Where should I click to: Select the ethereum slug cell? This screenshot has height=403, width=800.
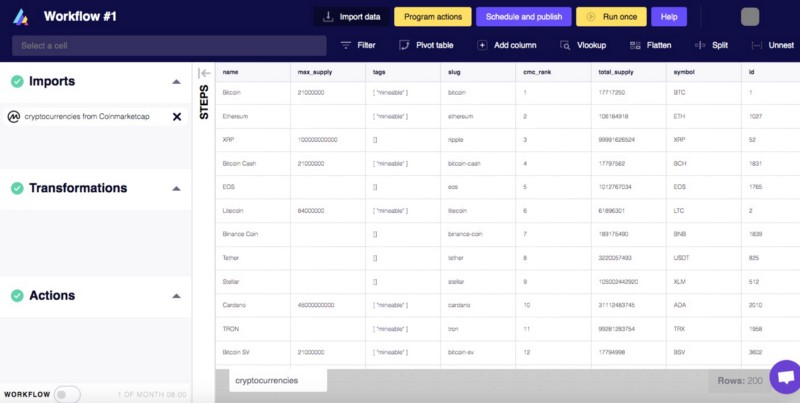[478, 116]
